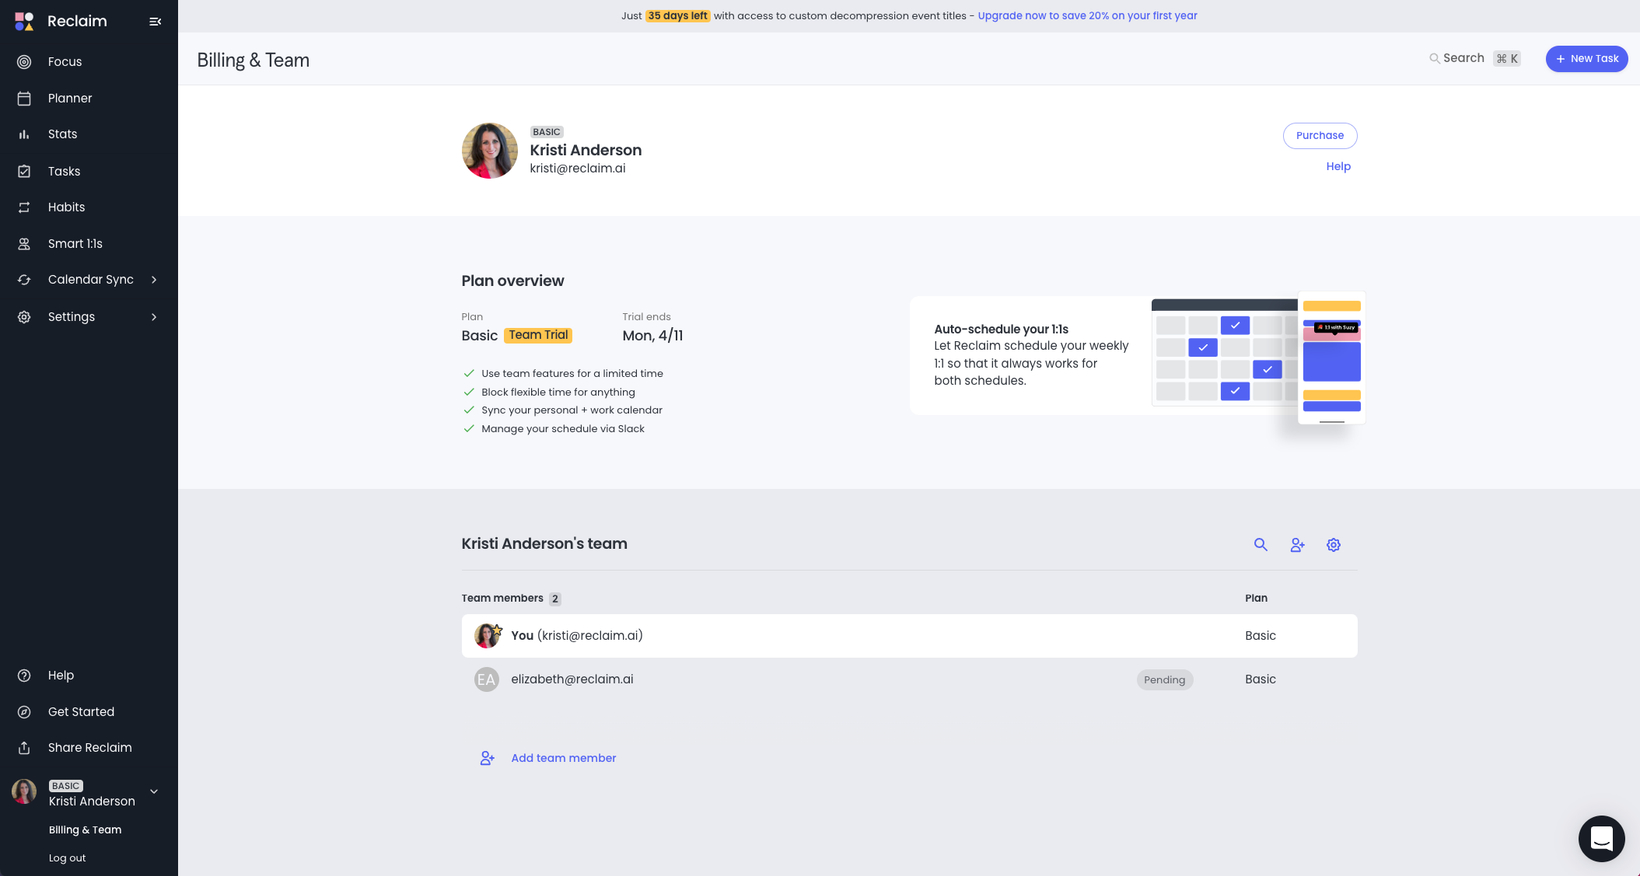Click the Share Reclaim upload icon
Image resolution: width=1640 pixels, height=876 pixels.
[x=24, y=748]
